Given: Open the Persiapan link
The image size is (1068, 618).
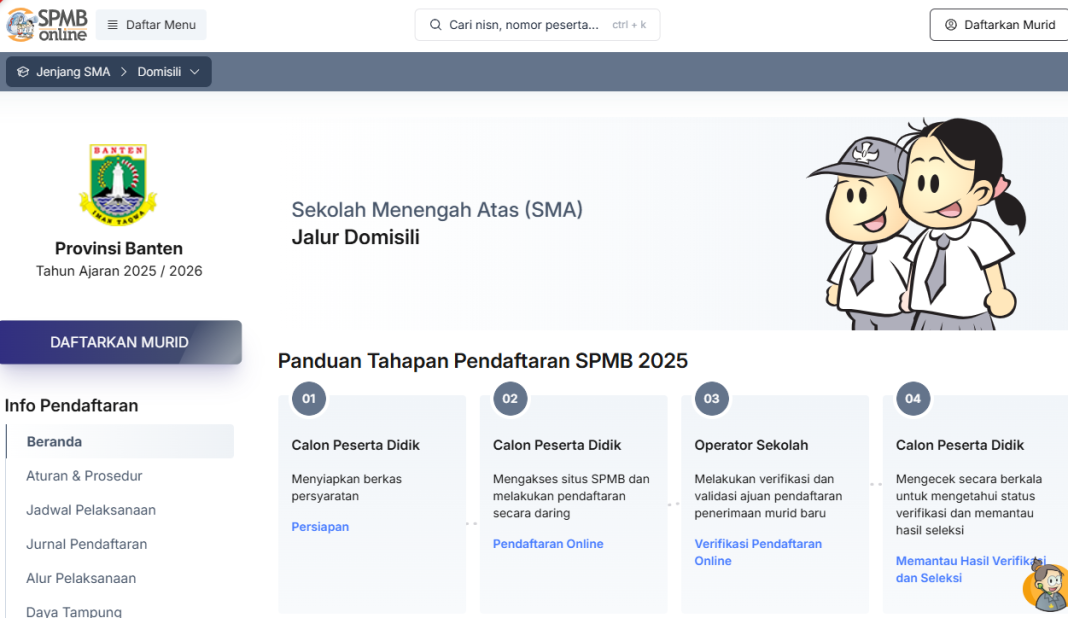Looking at the screenshot, I should (x=320, y=526).
